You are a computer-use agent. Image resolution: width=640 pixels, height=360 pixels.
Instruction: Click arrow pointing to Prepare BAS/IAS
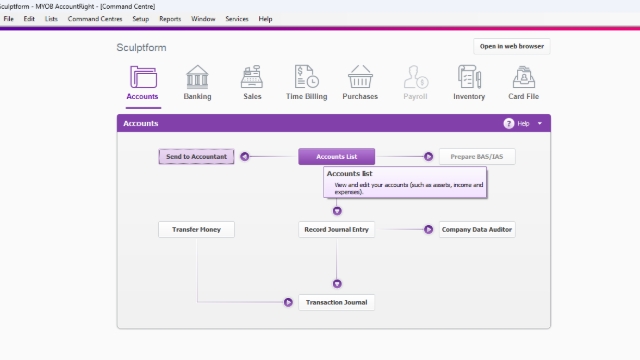pyautogui.click(x=428, y=156)
